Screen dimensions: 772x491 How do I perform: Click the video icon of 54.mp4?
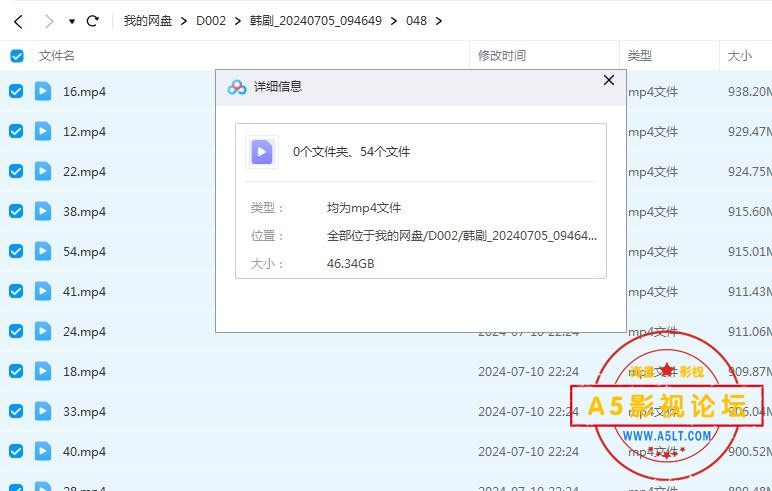[x=43, y=251]
